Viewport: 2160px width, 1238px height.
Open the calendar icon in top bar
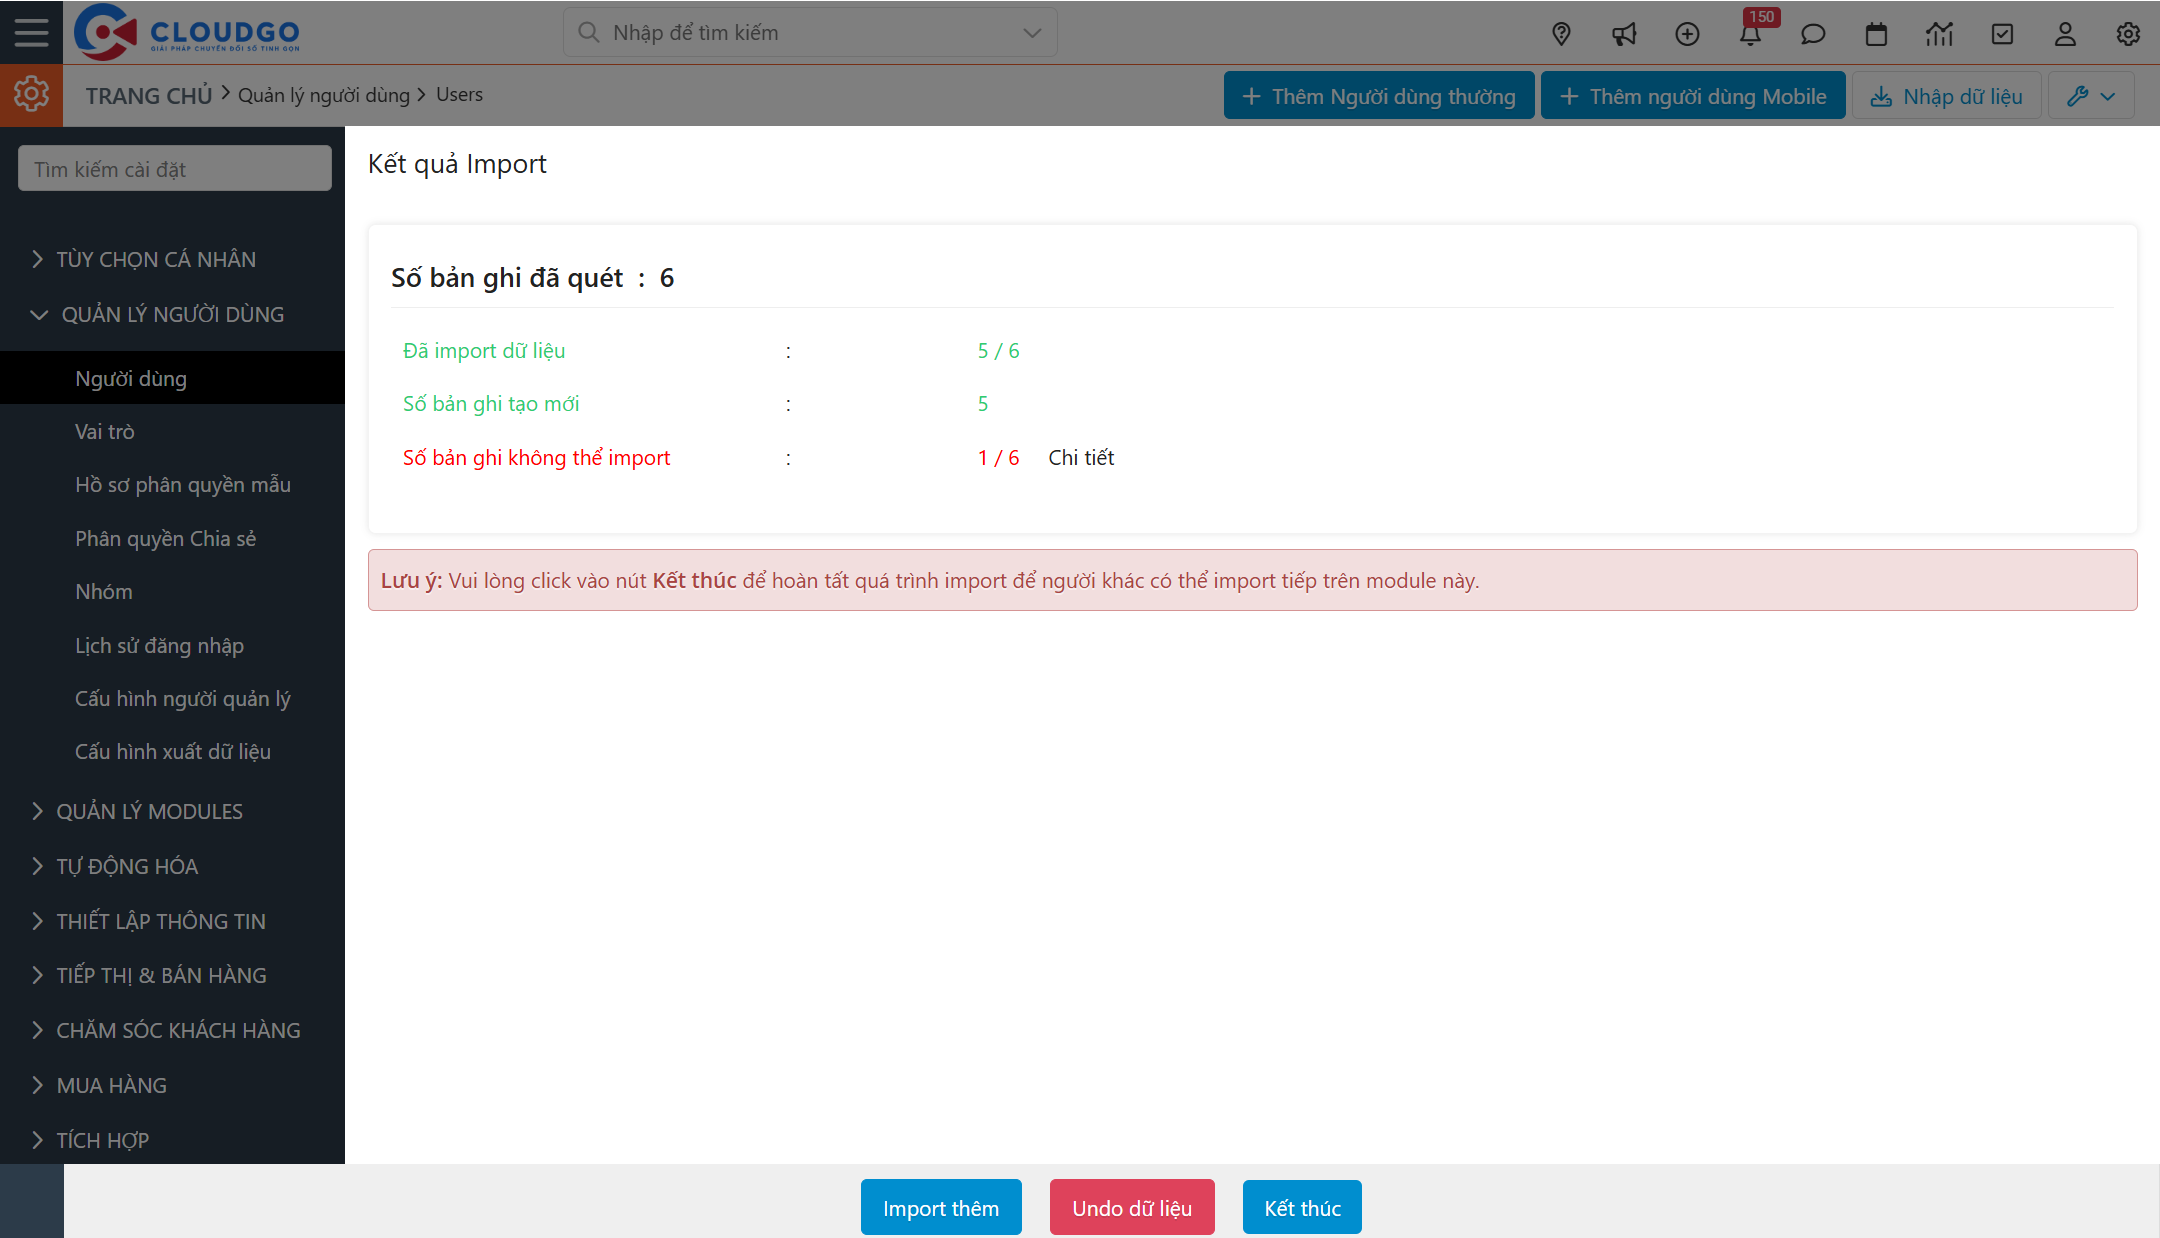pos(1876,33)
